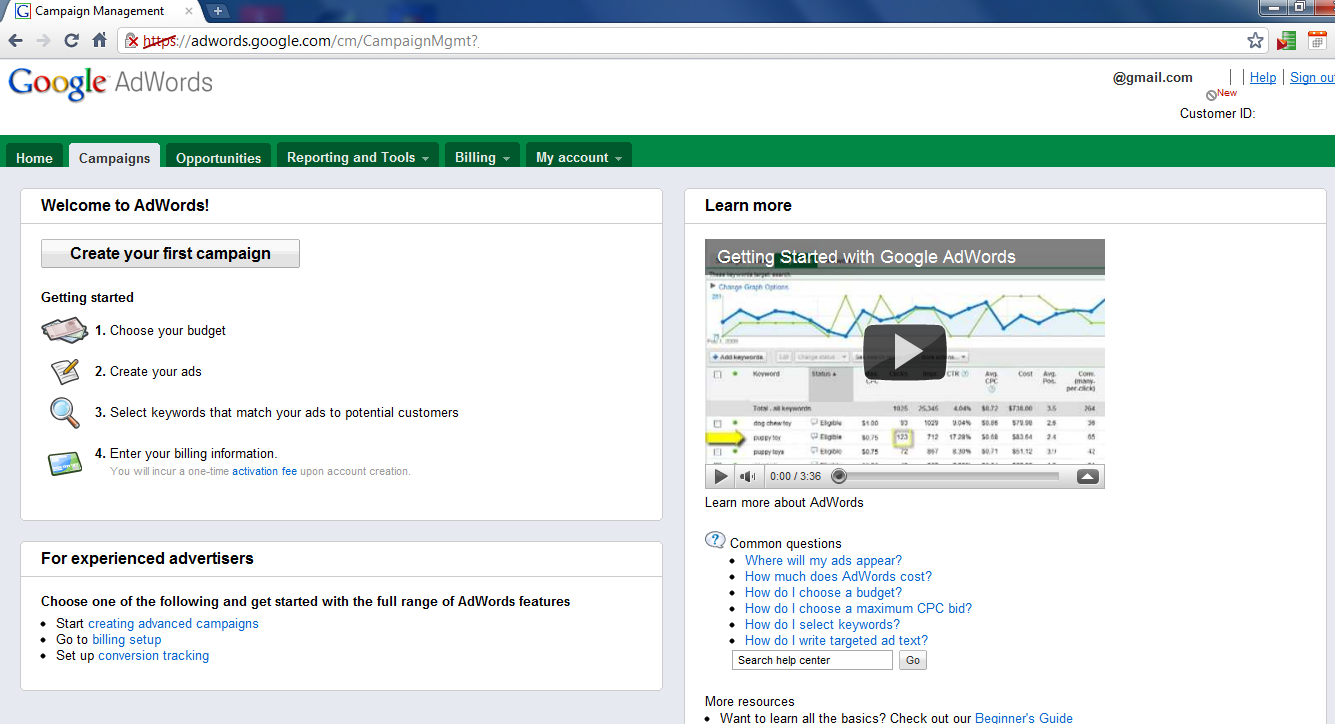1335x724 pixels.
Task: Switch to the Home tab
Action: pos(34,157)
